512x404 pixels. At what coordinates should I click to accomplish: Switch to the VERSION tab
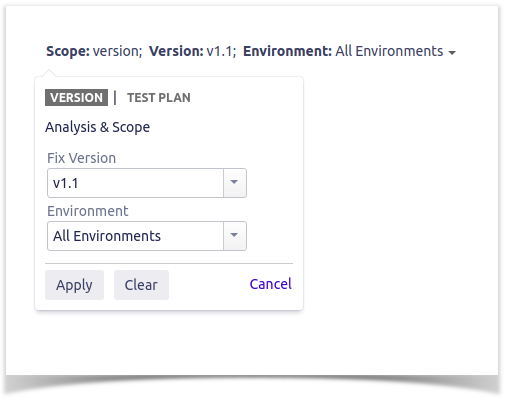(76, 98)
